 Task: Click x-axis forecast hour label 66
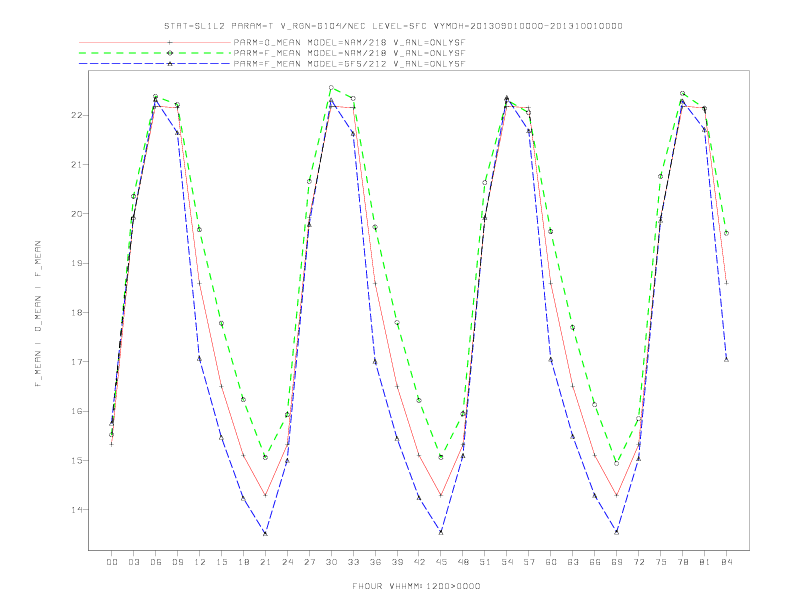pos(595,562)
